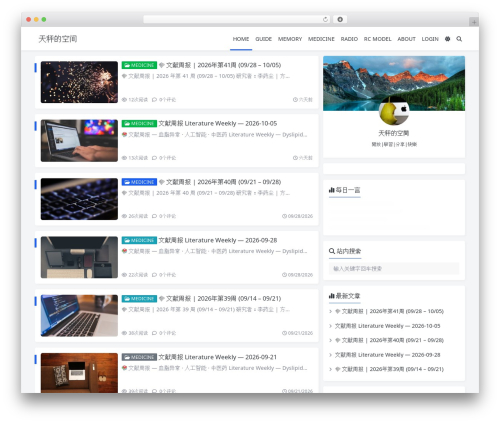The height and width of the screenshot is (423, 500).
Task: Go to the ABOUT page
Action: [x=406, y=39]
